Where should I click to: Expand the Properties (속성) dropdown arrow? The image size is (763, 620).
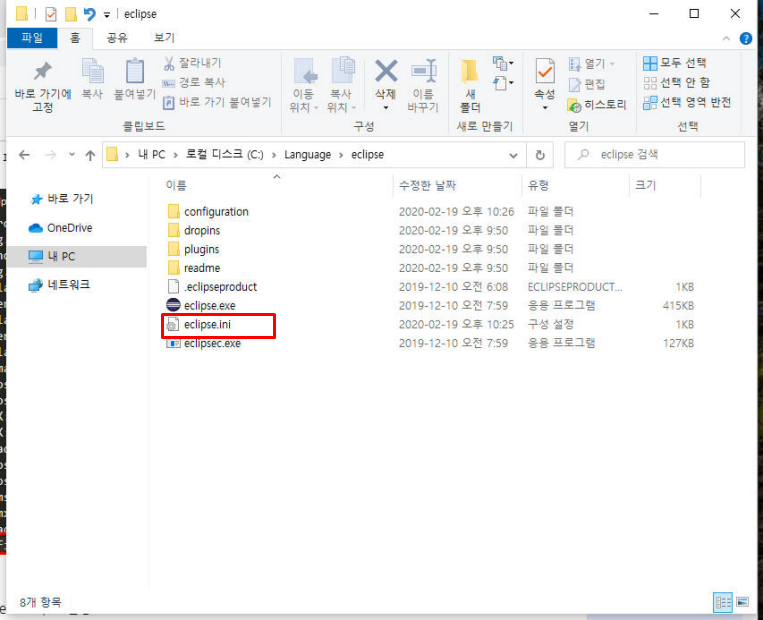pyautogui.click(x=545, y=108)
